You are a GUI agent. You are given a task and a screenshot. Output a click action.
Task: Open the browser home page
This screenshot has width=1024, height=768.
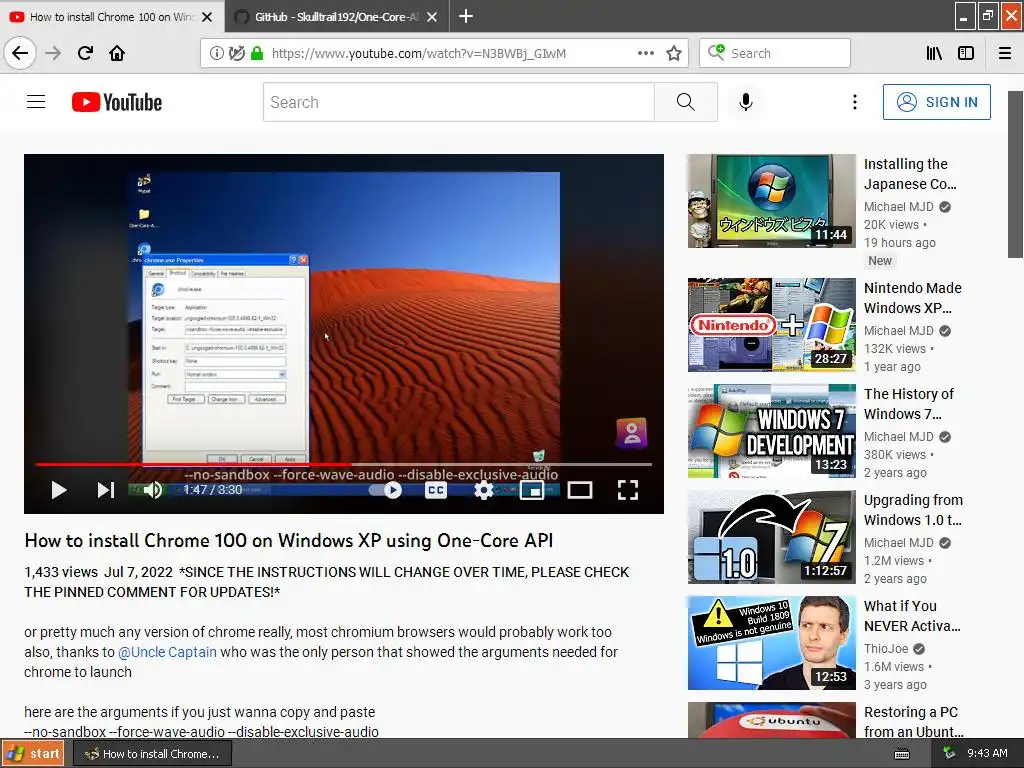[117, 53]
